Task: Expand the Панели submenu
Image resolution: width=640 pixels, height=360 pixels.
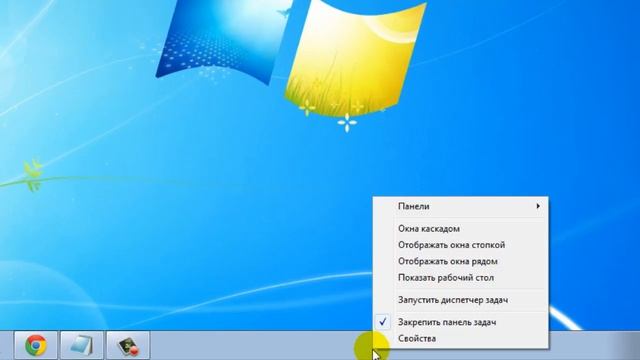Action: (461, 207)
